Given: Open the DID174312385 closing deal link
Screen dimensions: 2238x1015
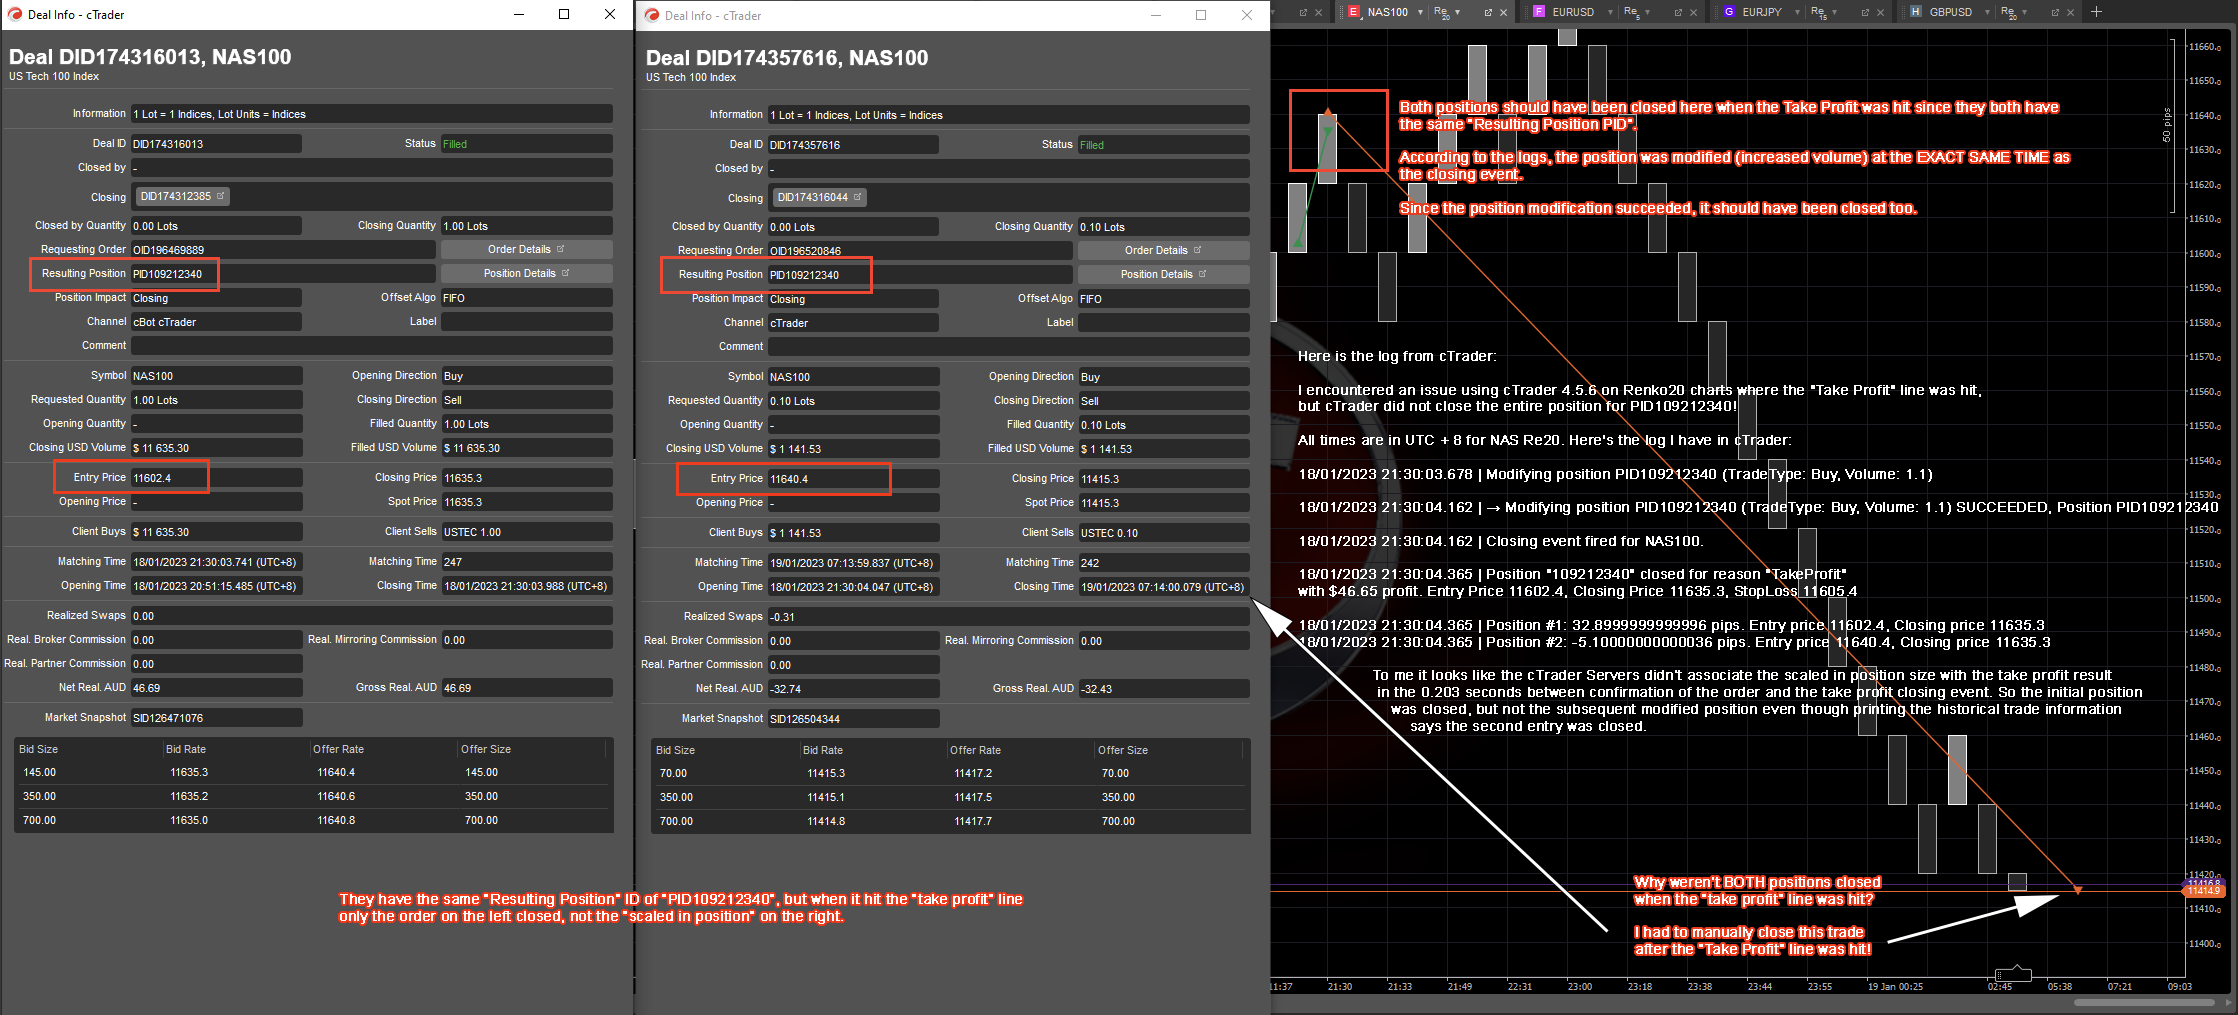Looking at the screenshot, I should [183, 196].
